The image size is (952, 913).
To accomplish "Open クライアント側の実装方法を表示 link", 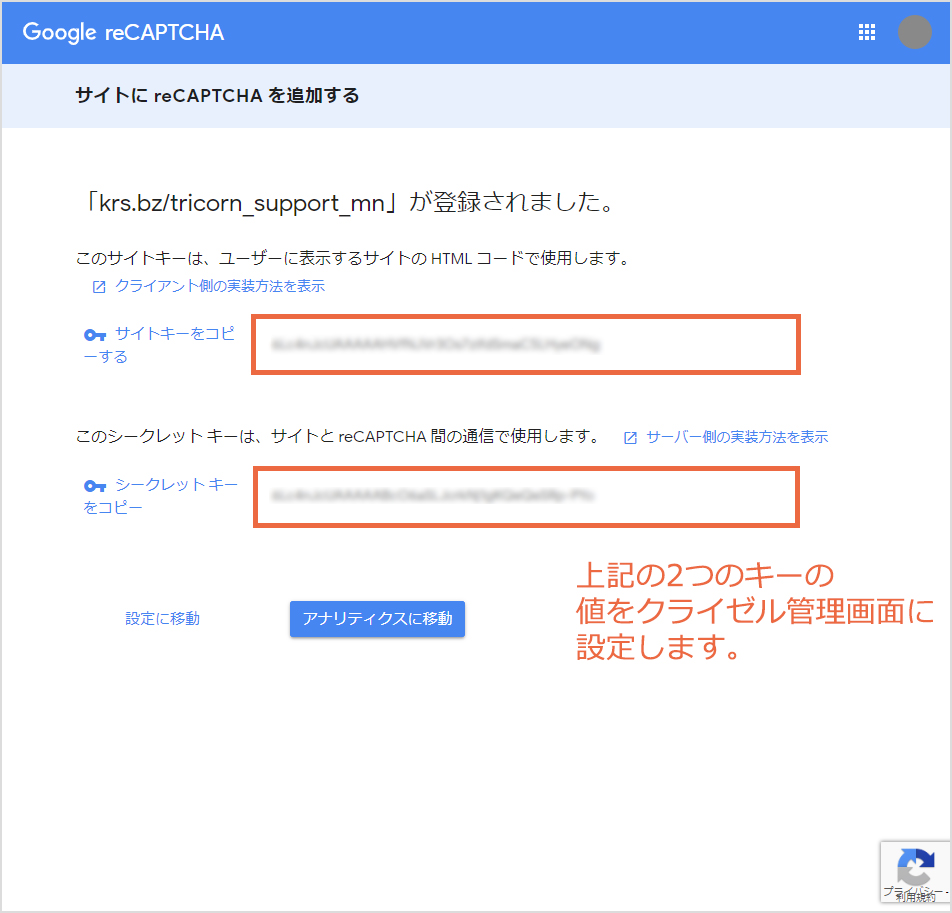I will [220, 286].
